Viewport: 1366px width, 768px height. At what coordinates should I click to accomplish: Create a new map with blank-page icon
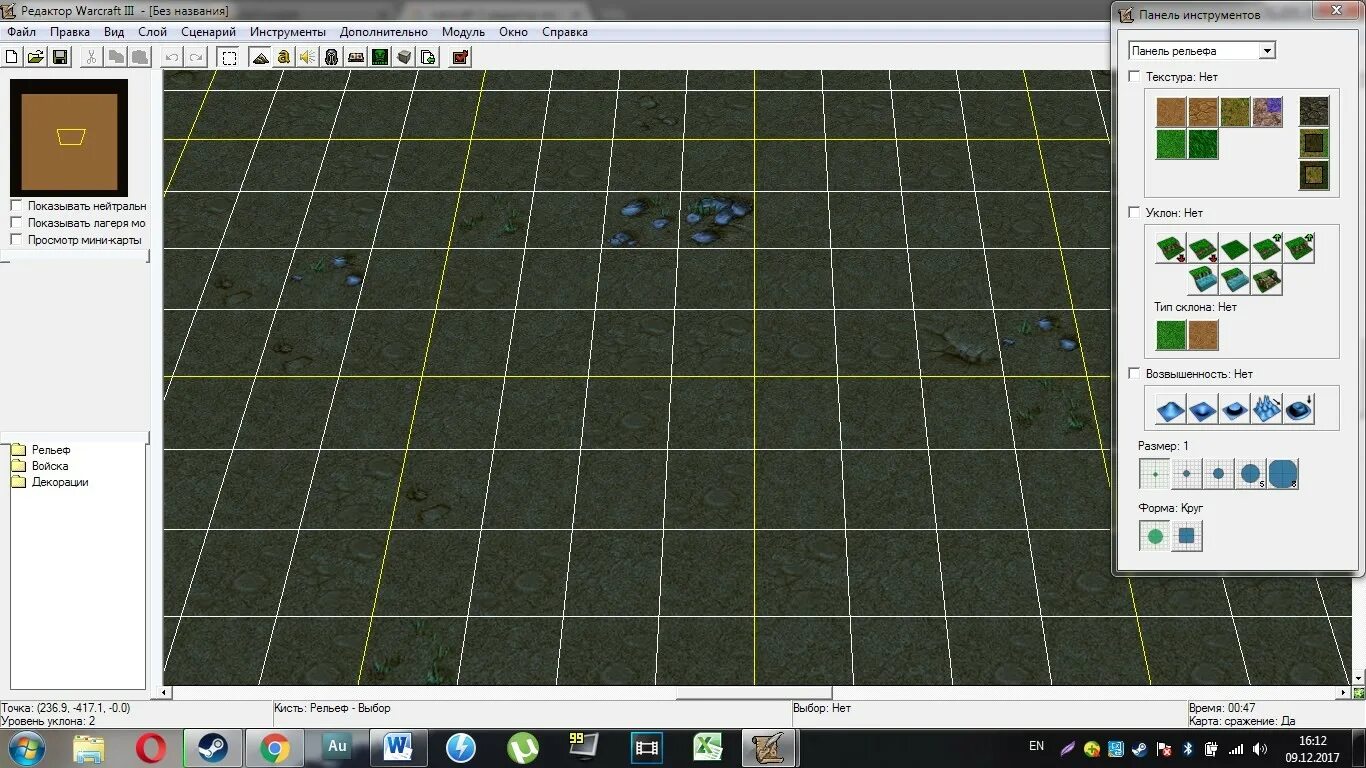click(x=13, y=57)
